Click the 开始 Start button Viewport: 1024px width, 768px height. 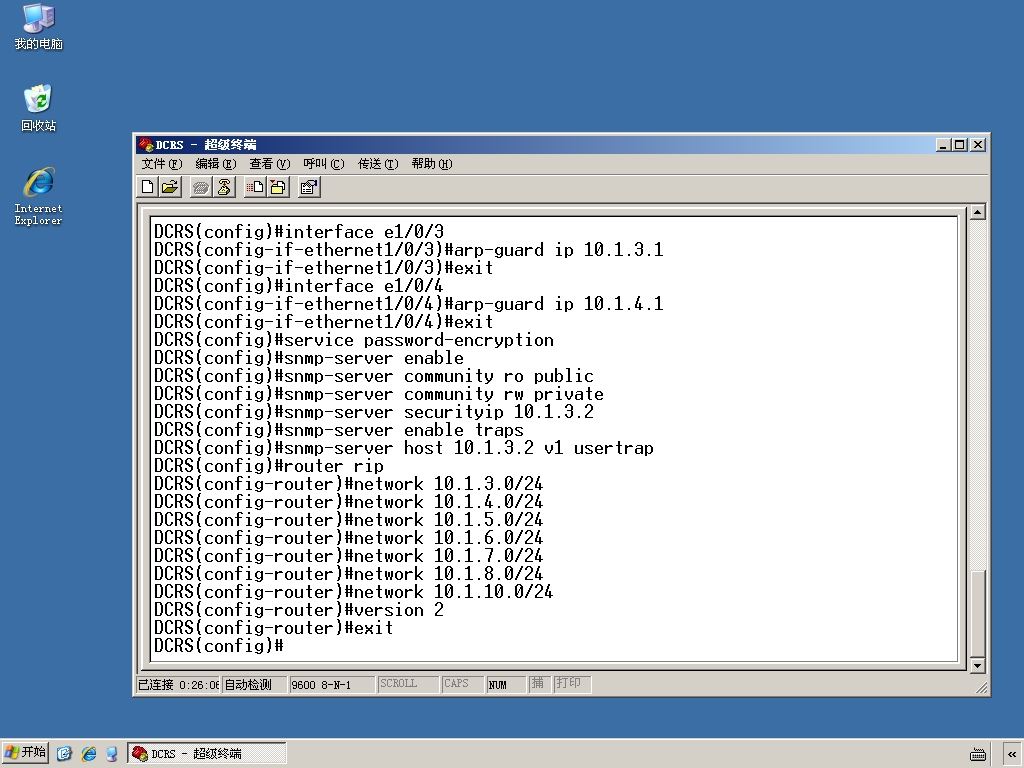[x=25, y=753]
